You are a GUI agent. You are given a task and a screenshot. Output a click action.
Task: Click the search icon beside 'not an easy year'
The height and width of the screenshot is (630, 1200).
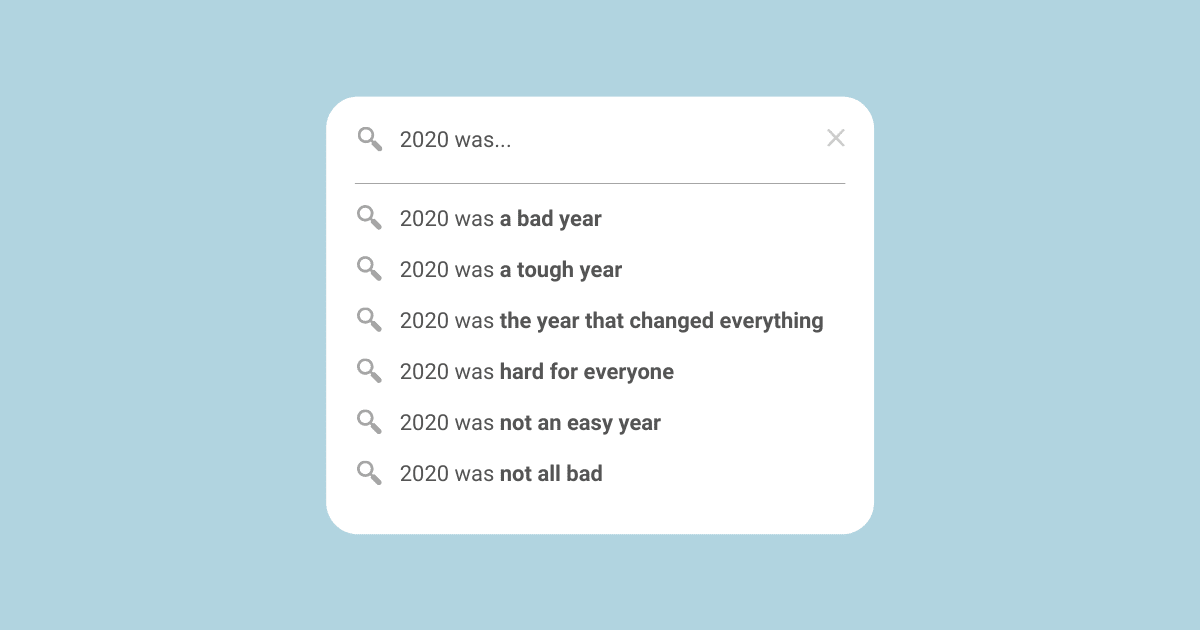tap(370, 422)
